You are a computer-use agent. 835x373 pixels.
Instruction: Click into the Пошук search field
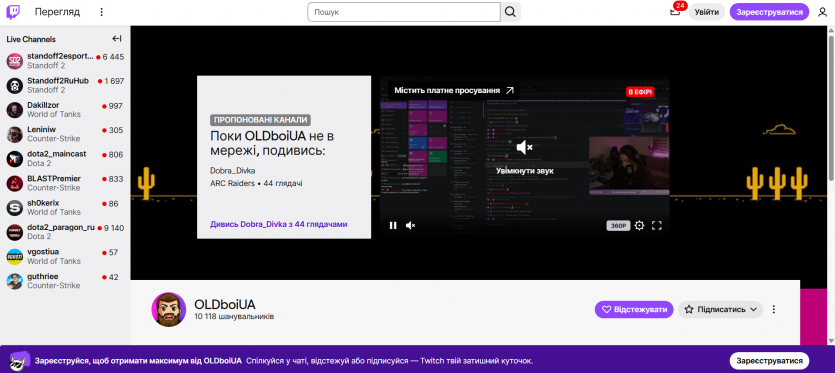404,12
